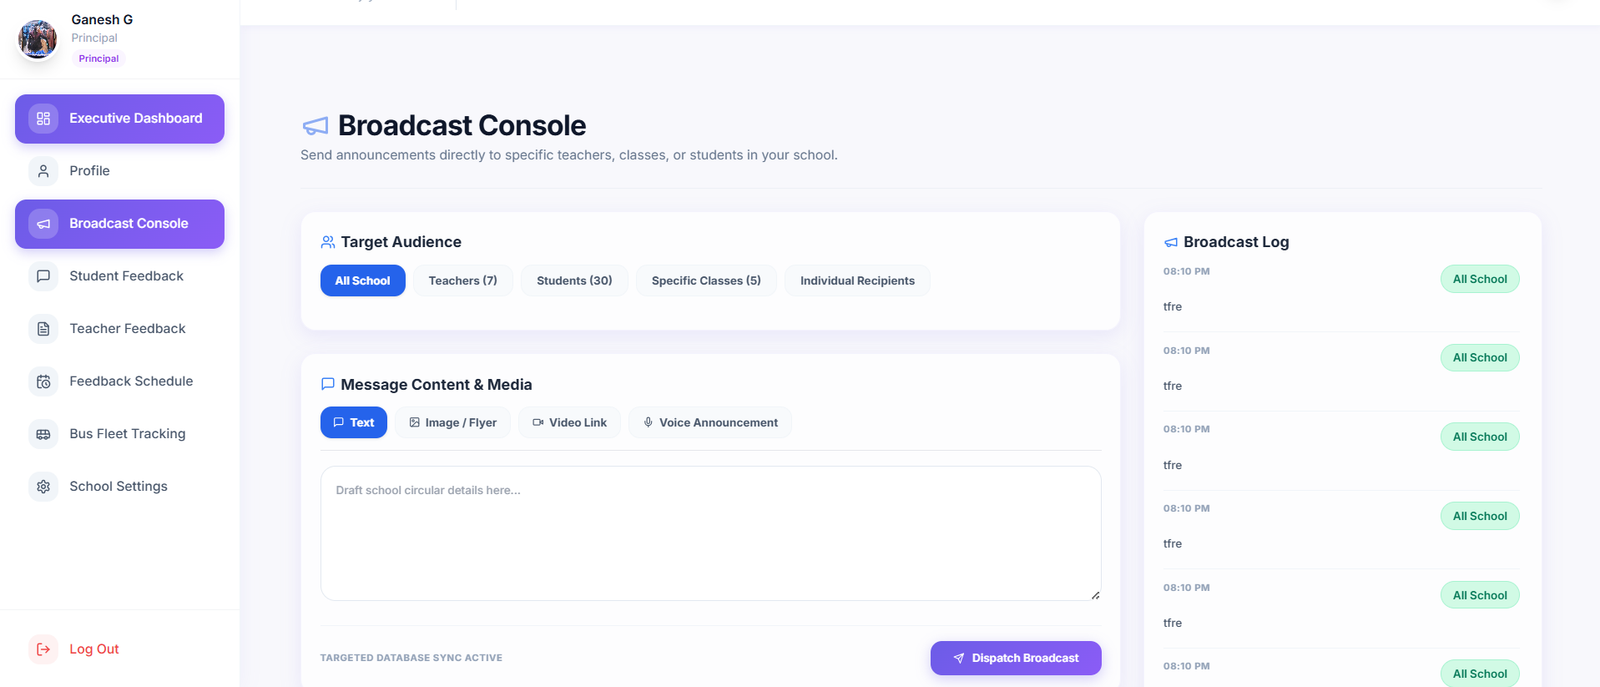1600x687 pixels.
Task: Switch to the Video Link tab
Action: (x=570, y=423)
